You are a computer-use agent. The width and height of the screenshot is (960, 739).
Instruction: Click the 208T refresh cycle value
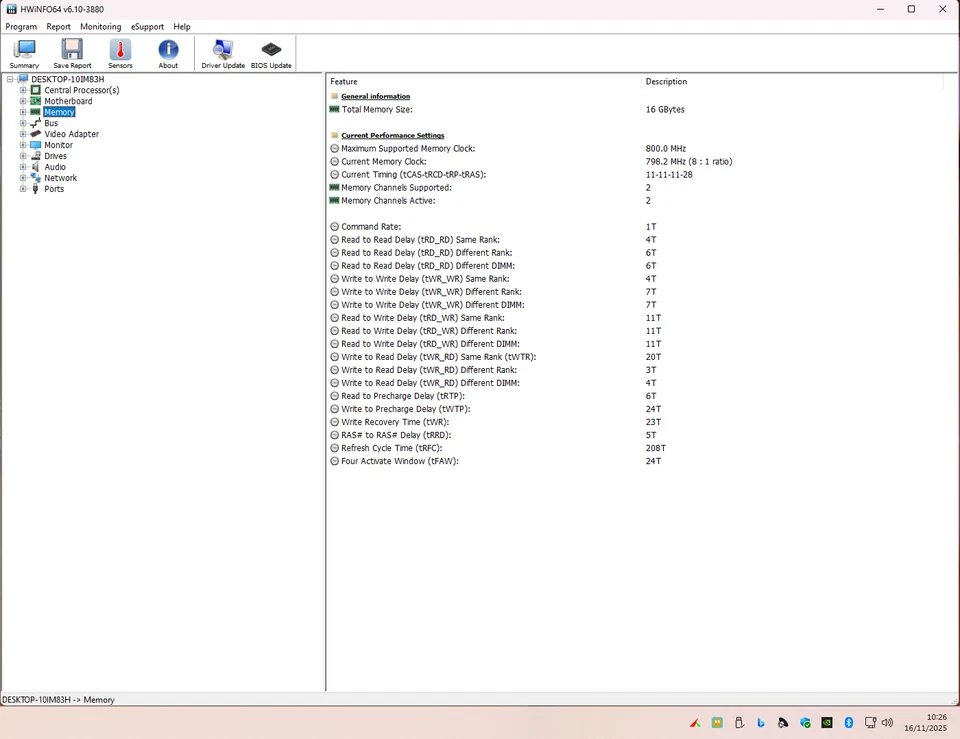point(655,448)
